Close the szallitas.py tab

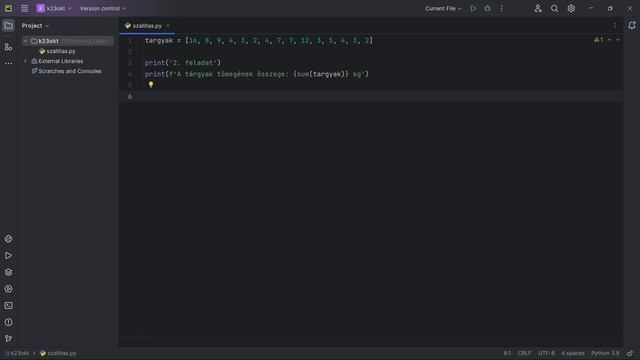coord(168,26)
